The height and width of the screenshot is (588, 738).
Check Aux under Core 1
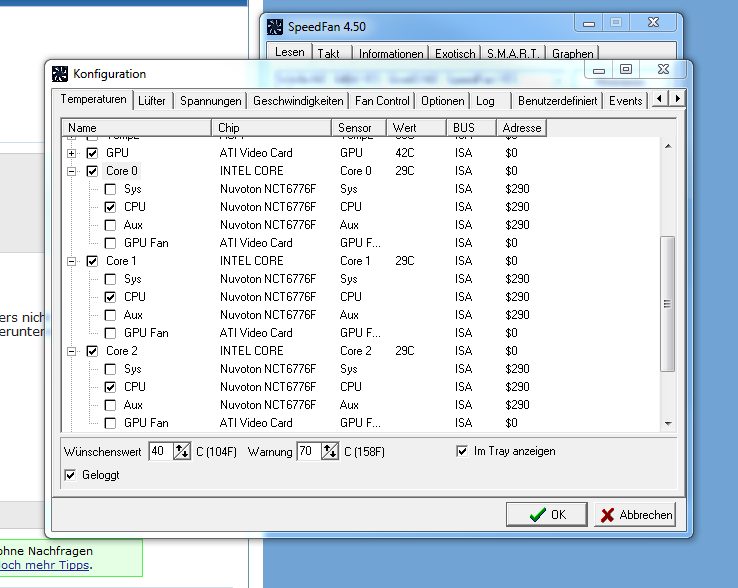point(110,315)
